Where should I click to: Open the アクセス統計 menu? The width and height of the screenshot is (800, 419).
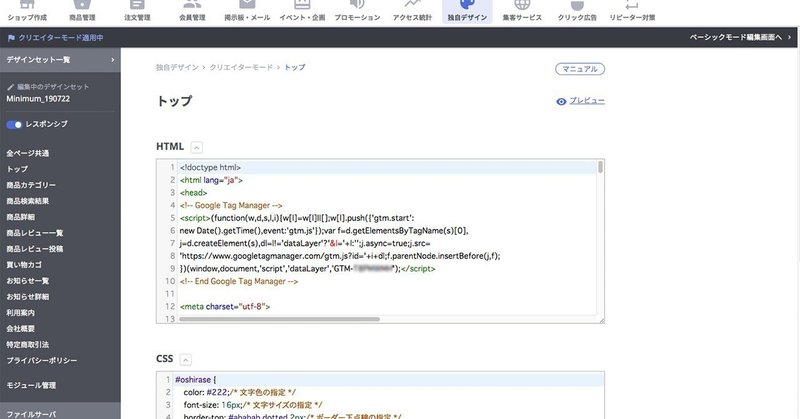point(412,11)
